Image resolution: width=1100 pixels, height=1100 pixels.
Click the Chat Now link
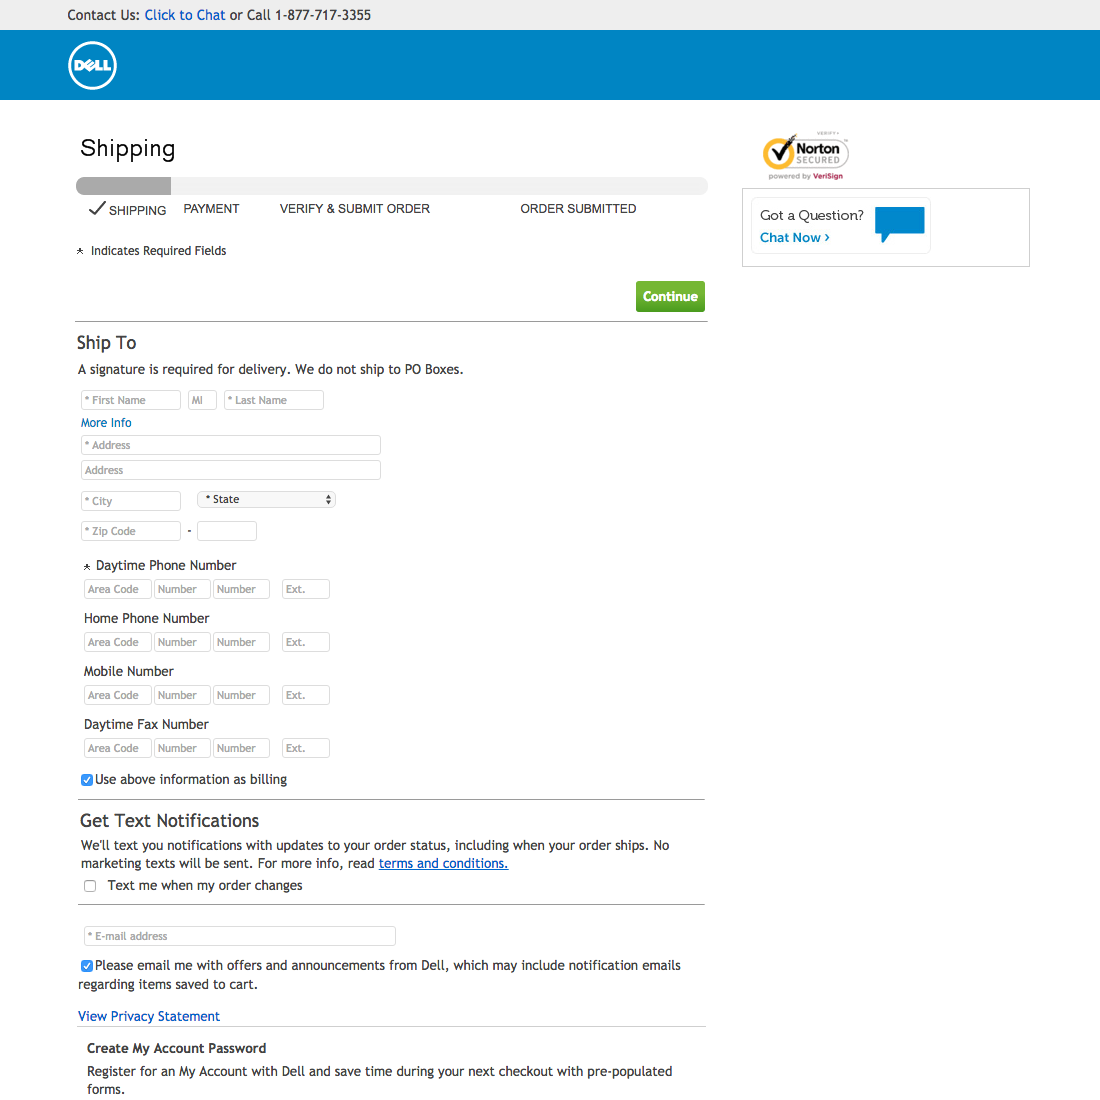click(x=794, y=238)
